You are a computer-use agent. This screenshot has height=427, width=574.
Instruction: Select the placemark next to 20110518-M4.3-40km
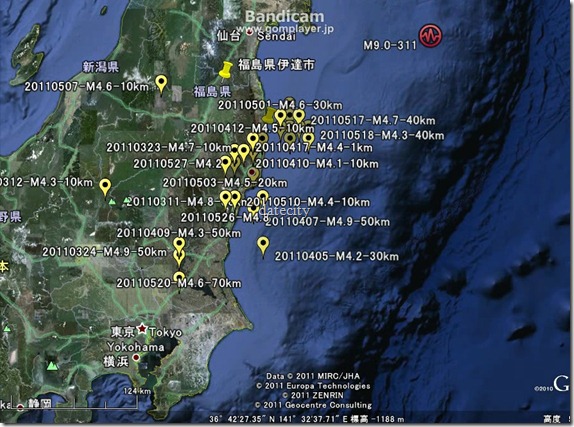309,141
